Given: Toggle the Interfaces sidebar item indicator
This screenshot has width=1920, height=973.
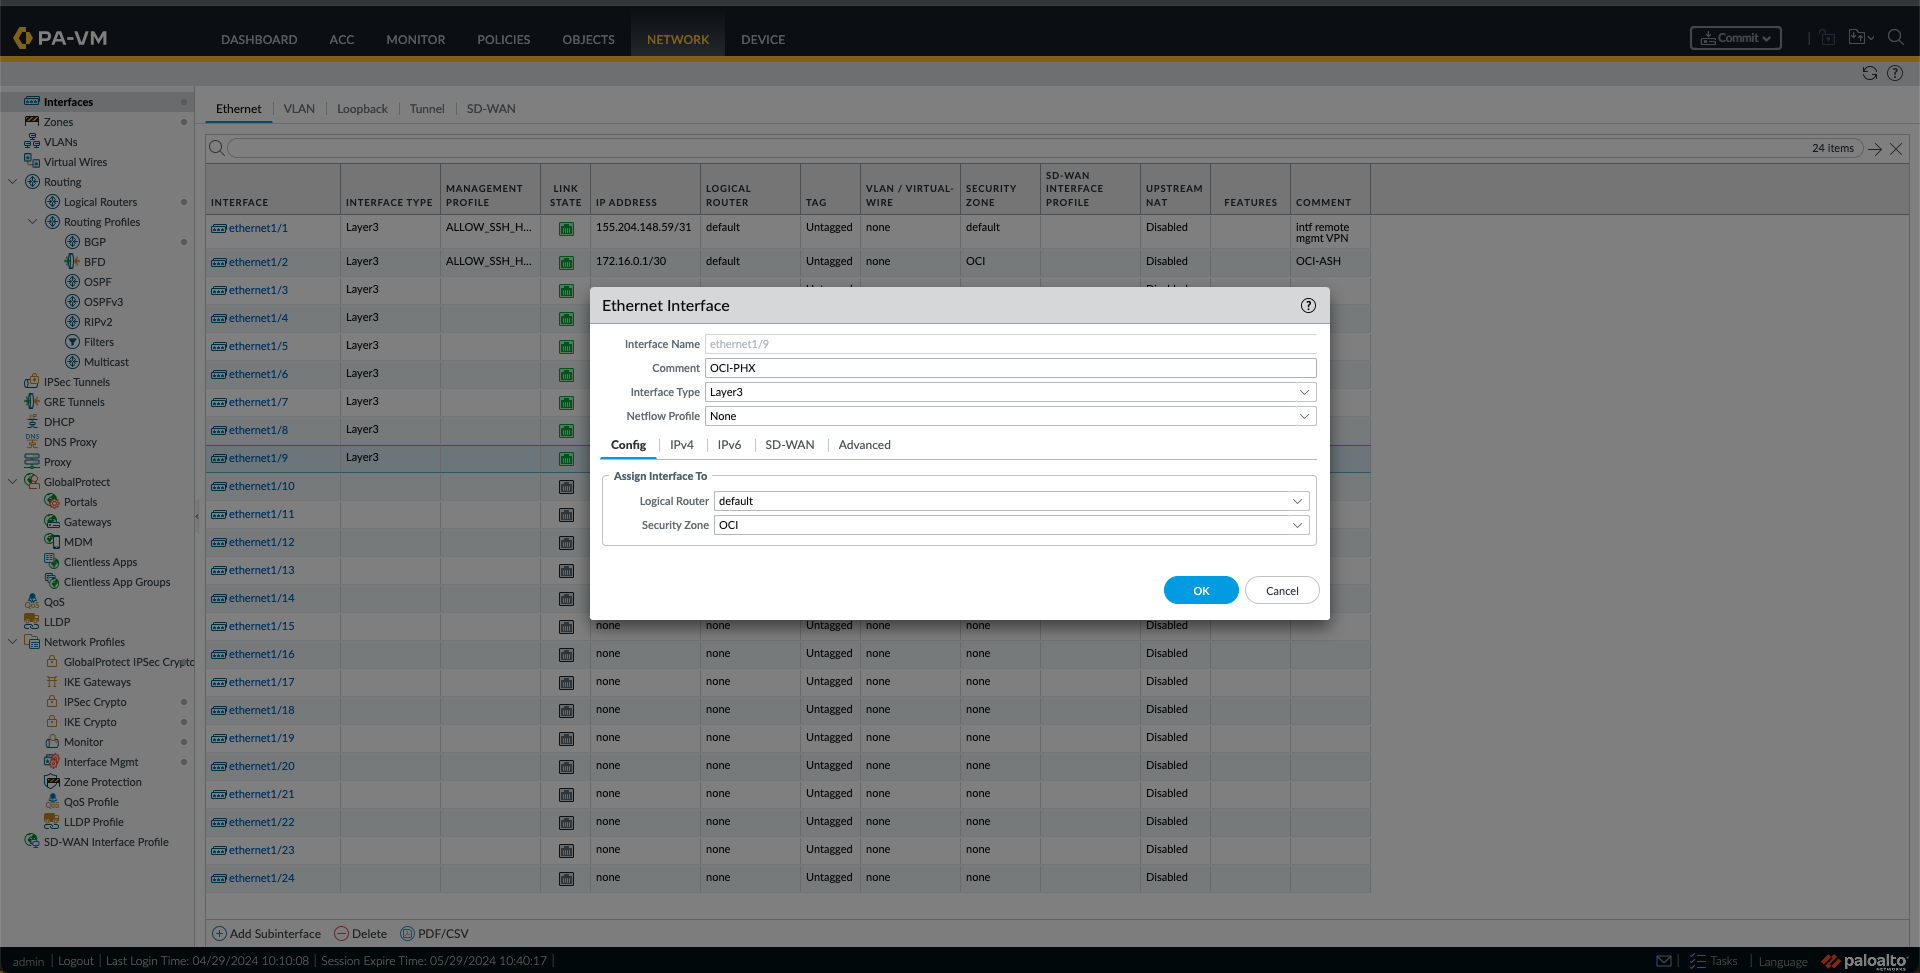Looking at the screenshot, I should pyautogui.click(x=184, y=101).
